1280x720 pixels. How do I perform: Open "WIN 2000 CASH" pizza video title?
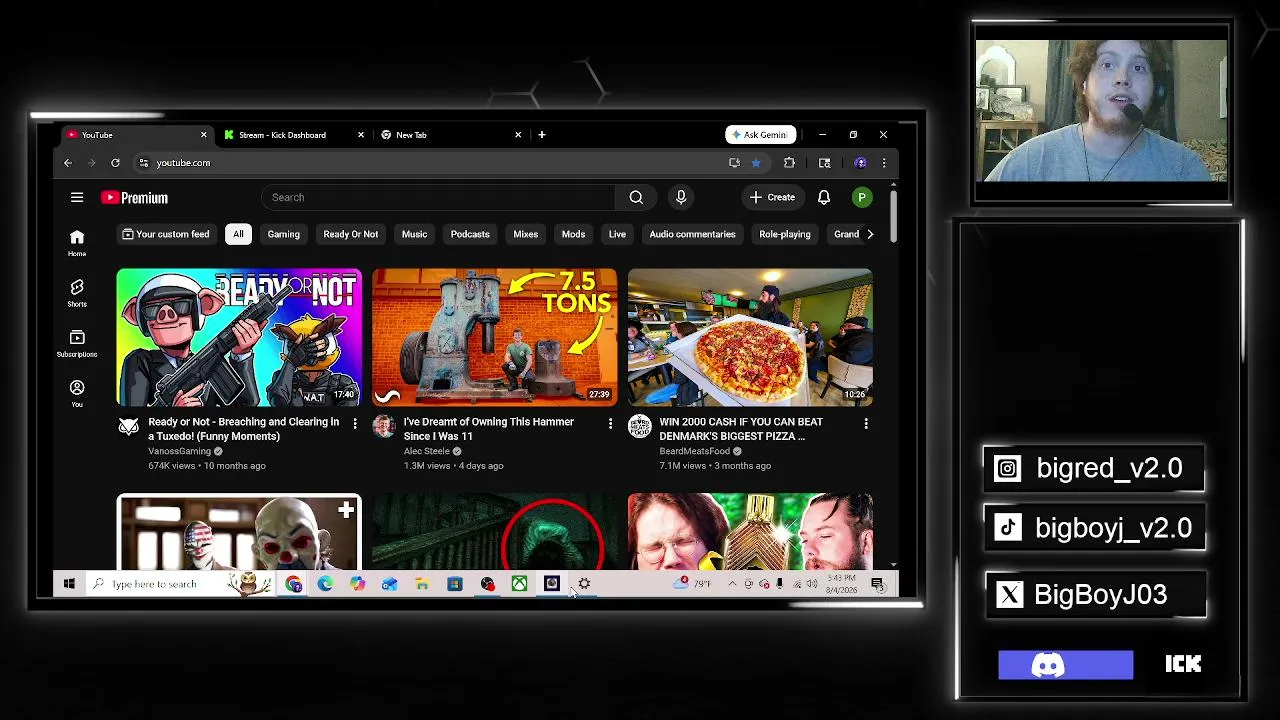[741, 429]
